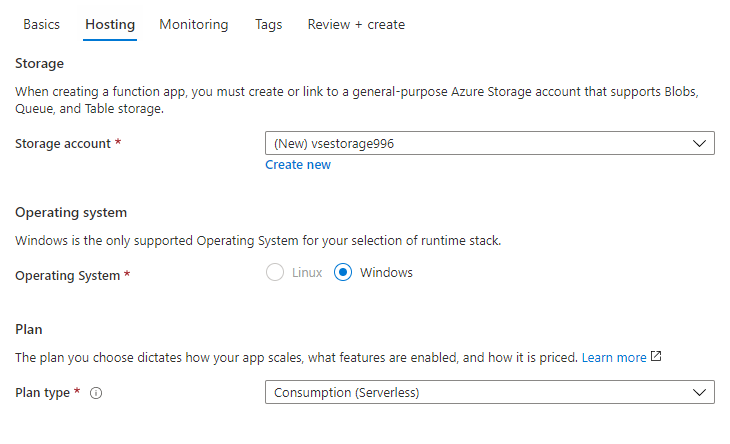Image resolution: width=730 pixels, height=444 pixels.
Task: Select the Hosting tab
Action: pyautogui.click(x=110, y=24)
